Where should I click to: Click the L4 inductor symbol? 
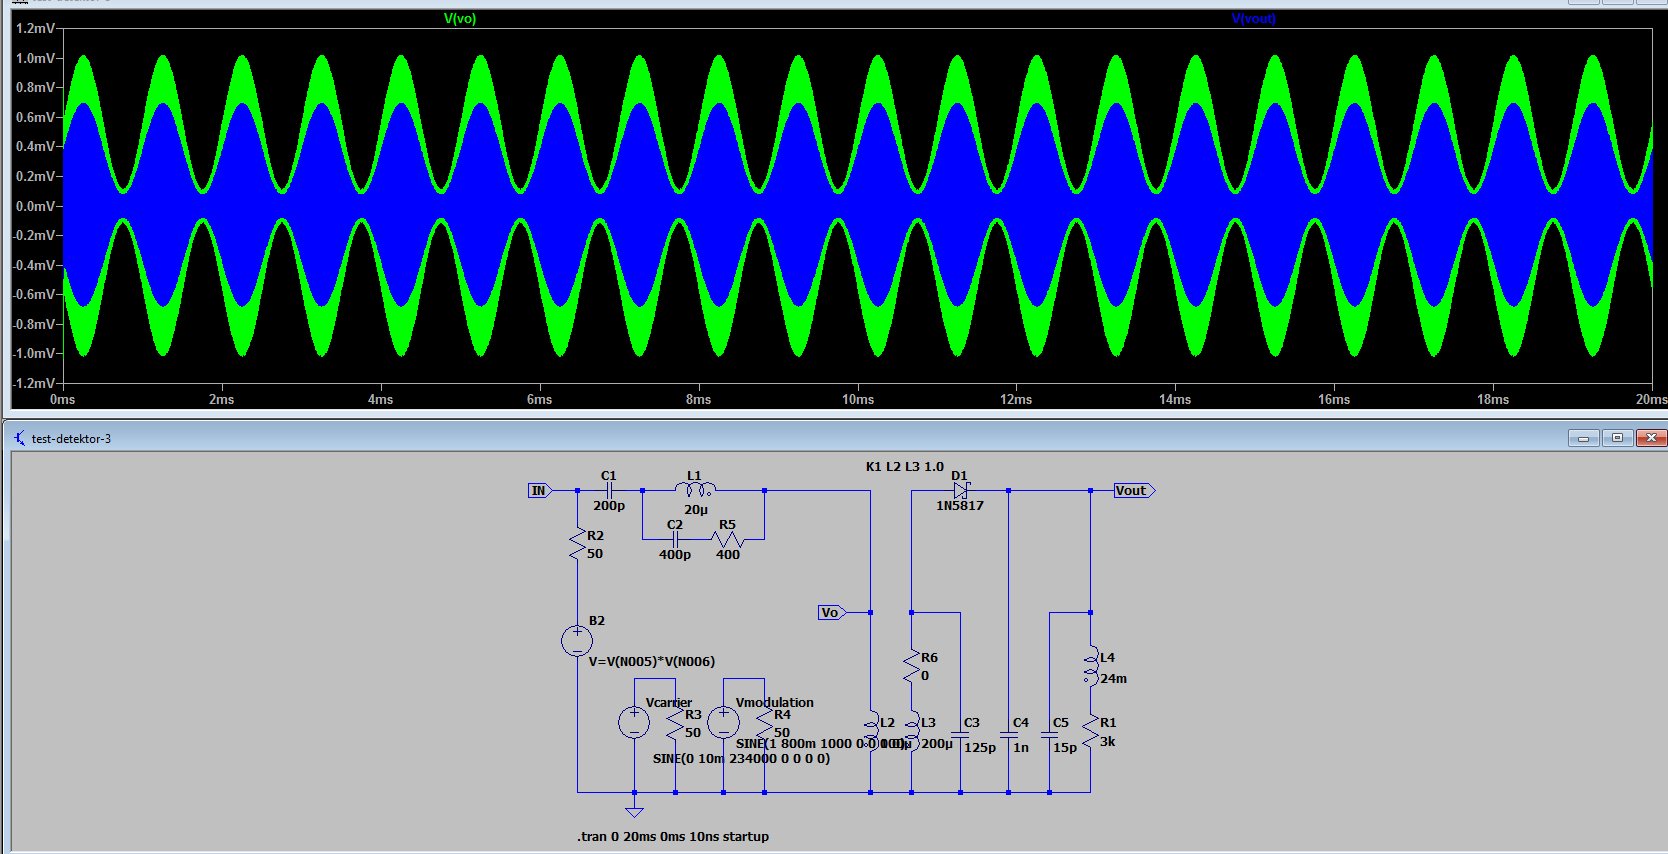[1090, 666]
